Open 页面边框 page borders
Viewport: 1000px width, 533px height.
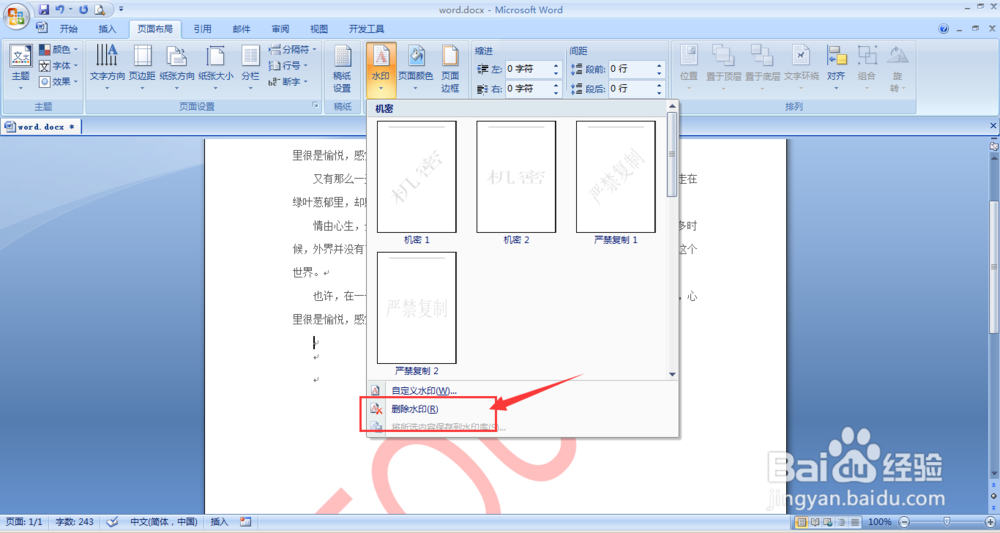tap(450, 69)
